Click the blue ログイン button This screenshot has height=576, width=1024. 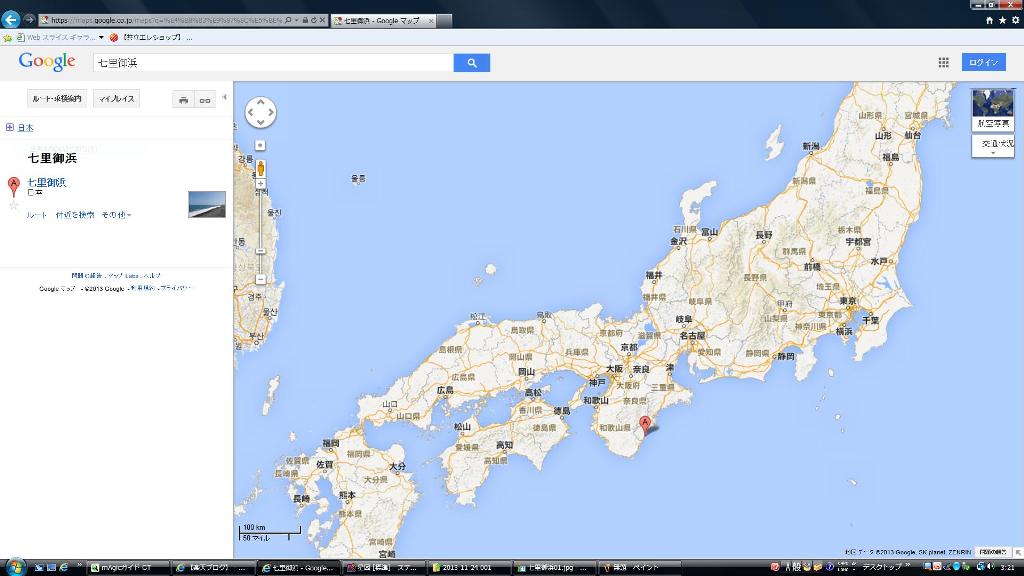click(983, 62)
